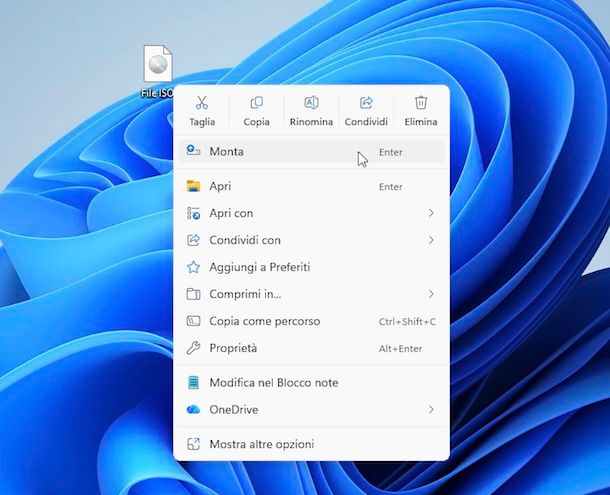Click the OneDrive cloud icon
The image size is (610, 495).
193,409
